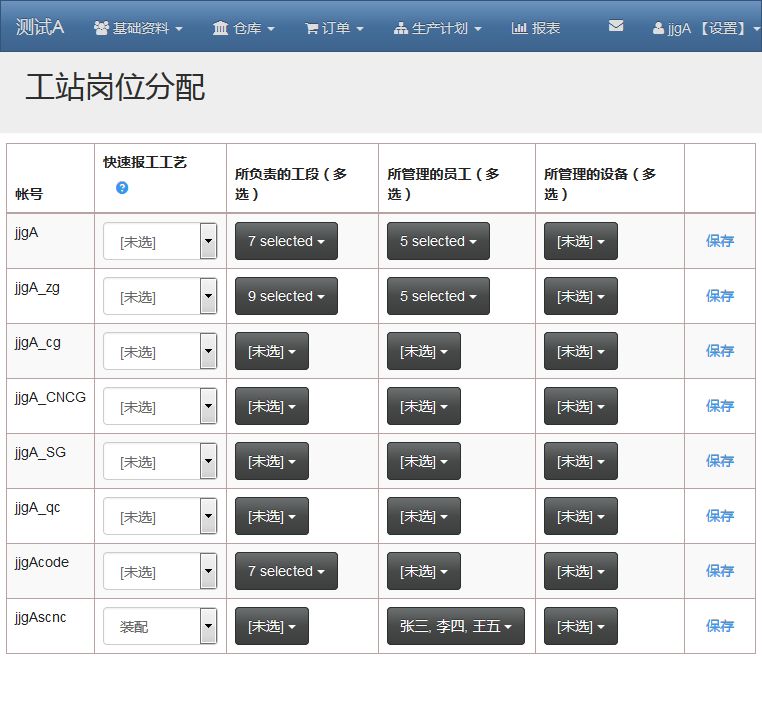This screenshot has height=714, width=762.
Task: Click the 测试A brand logo
Action: point(40,27)
